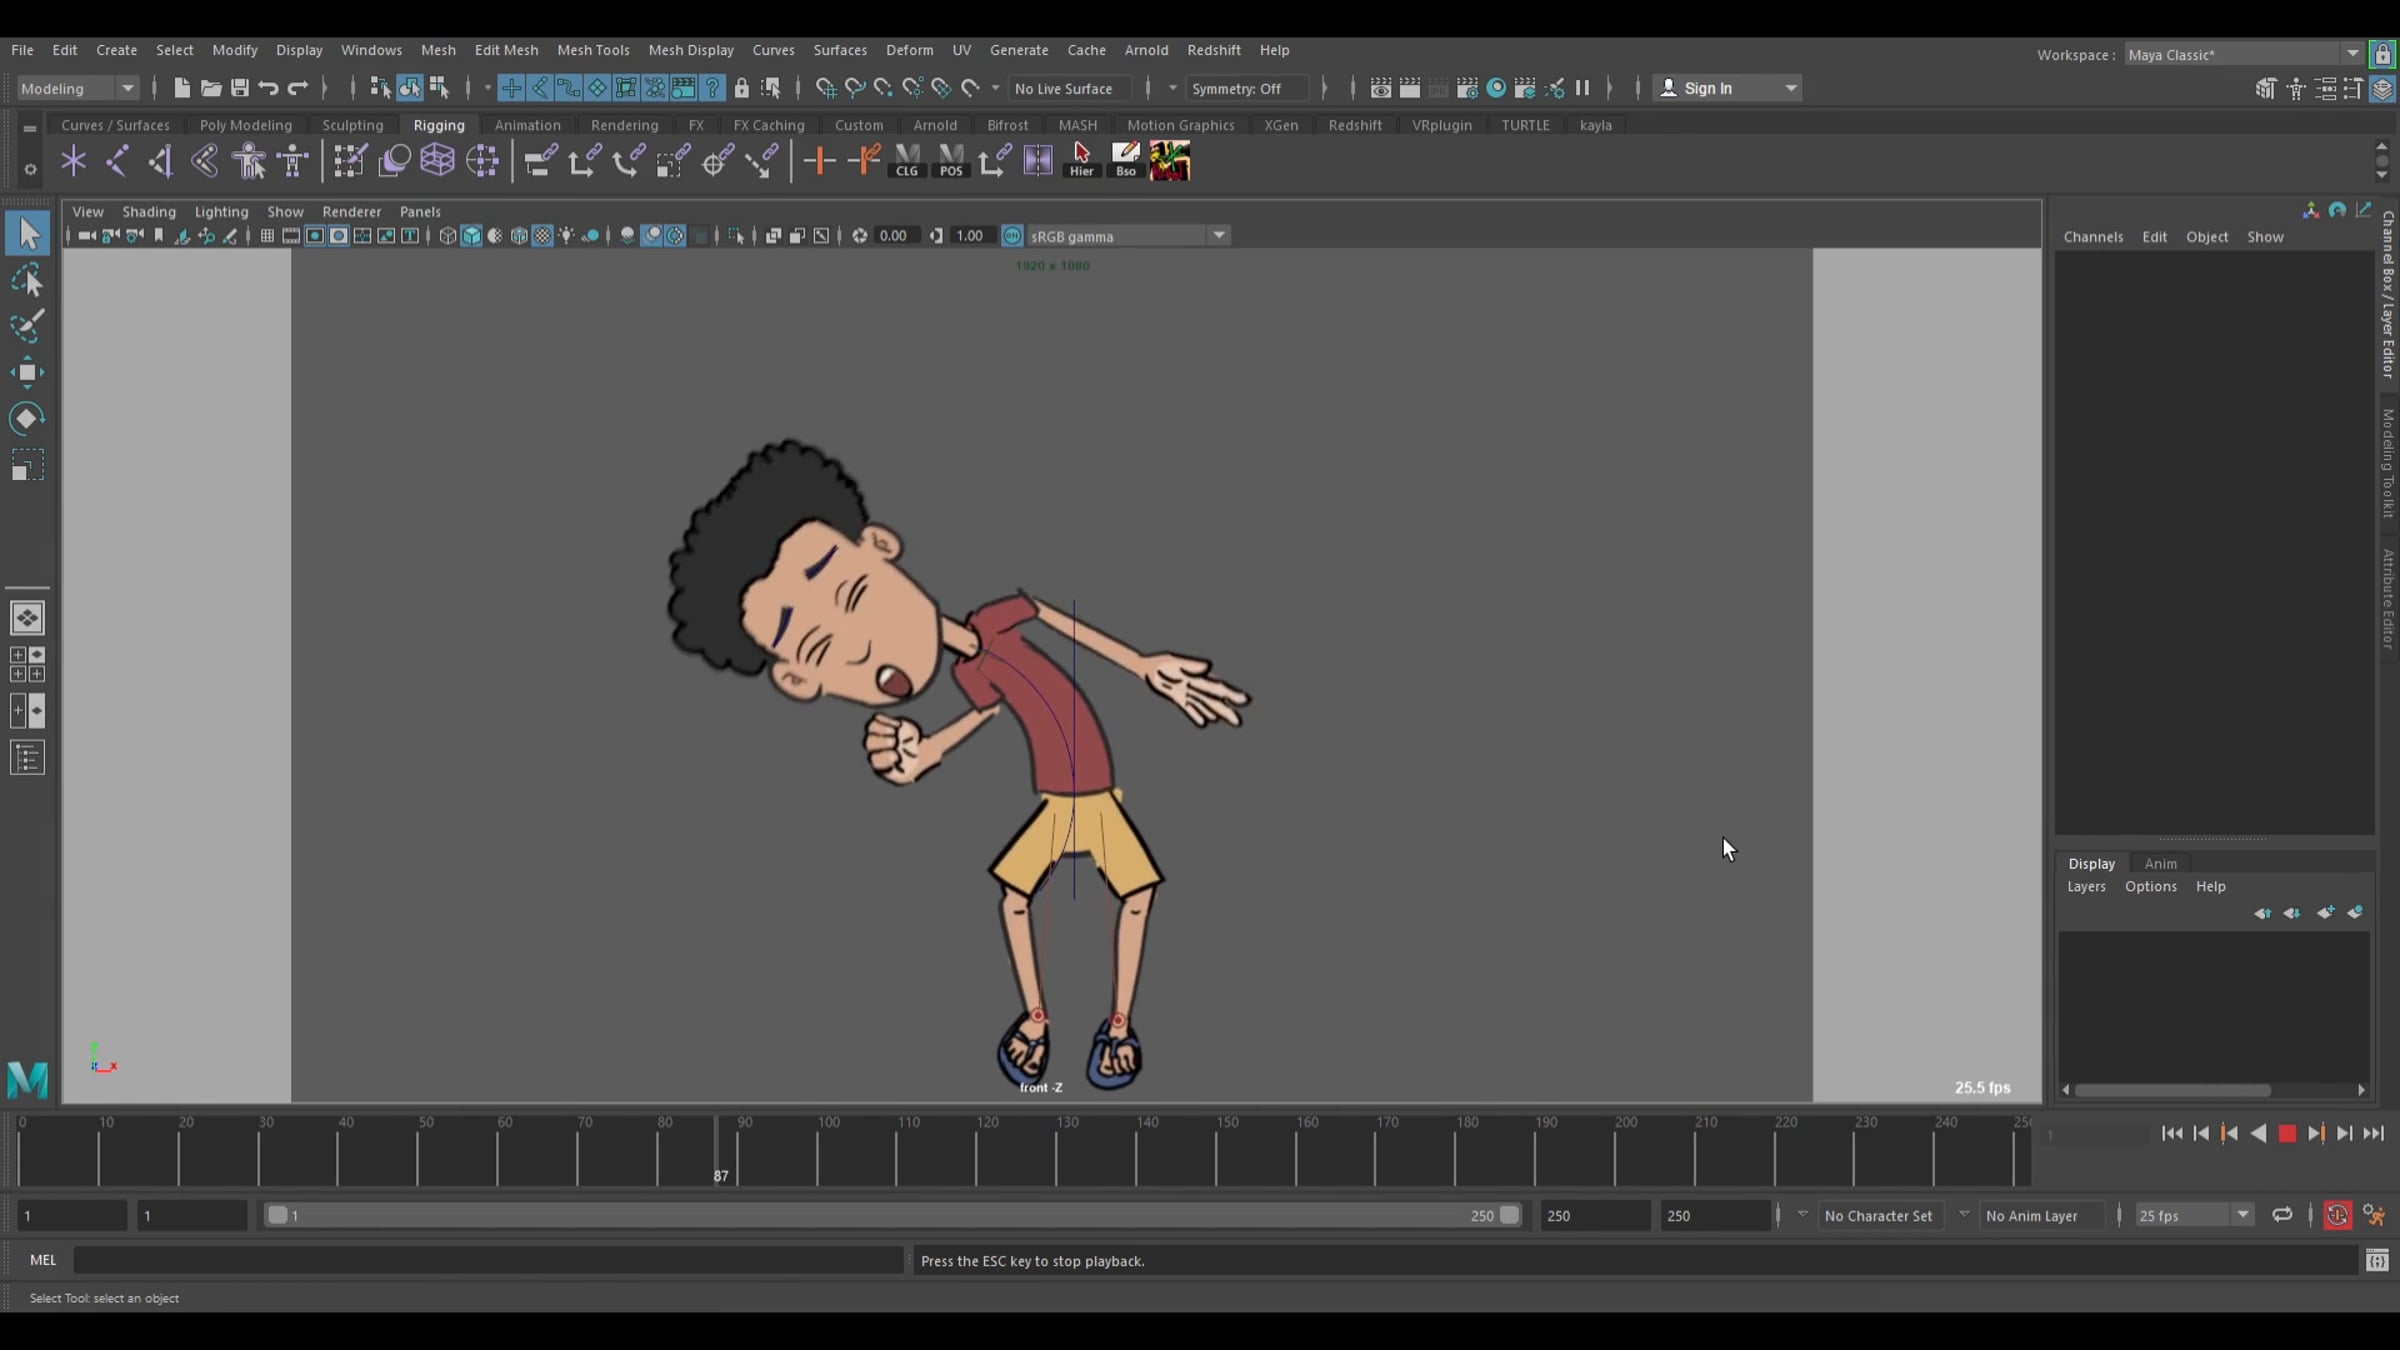
Task: Toggle auto keyframe button
Action: point(2337,1215)
